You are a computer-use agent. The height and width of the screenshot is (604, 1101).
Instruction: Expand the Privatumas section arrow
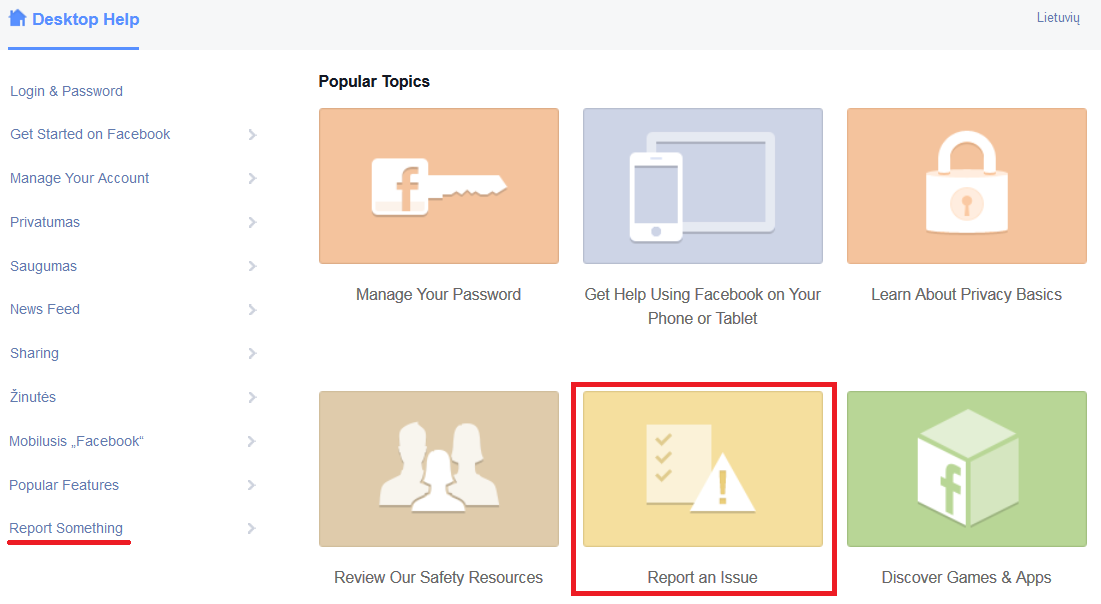pos(252,223)
